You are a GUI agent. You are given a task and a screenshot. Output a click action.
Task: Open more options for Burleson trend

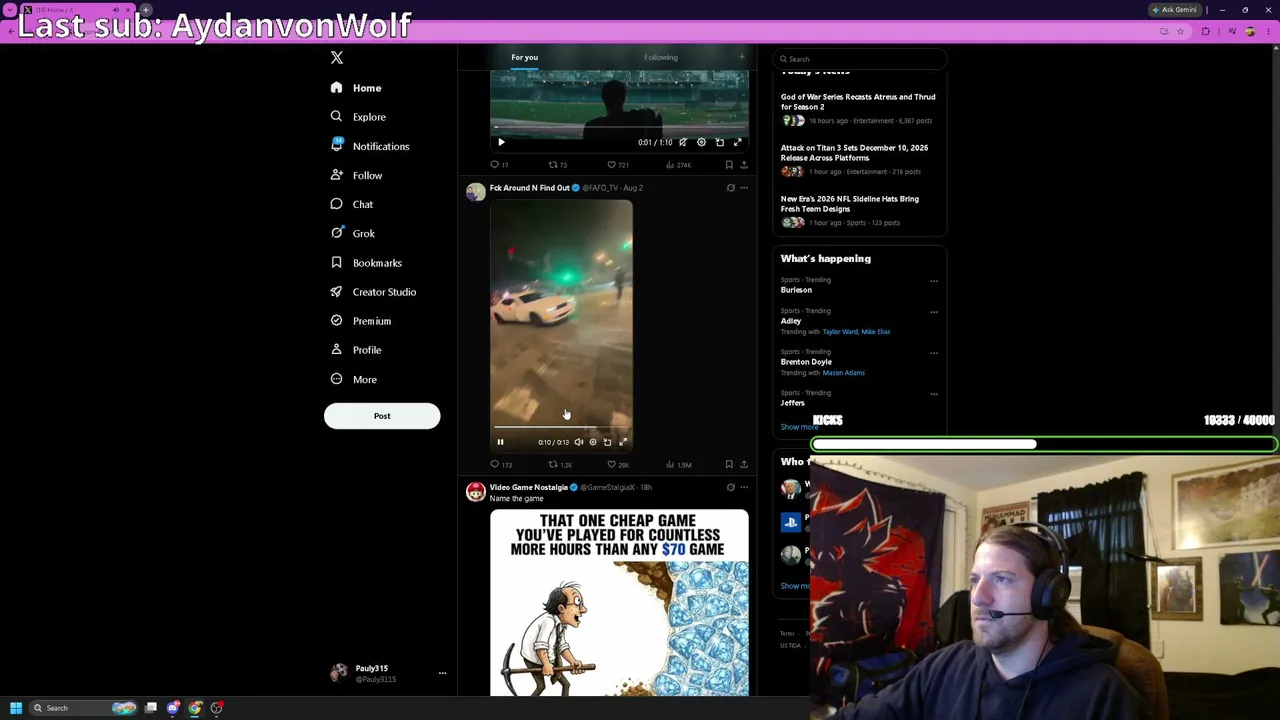(x=934, y=281)
